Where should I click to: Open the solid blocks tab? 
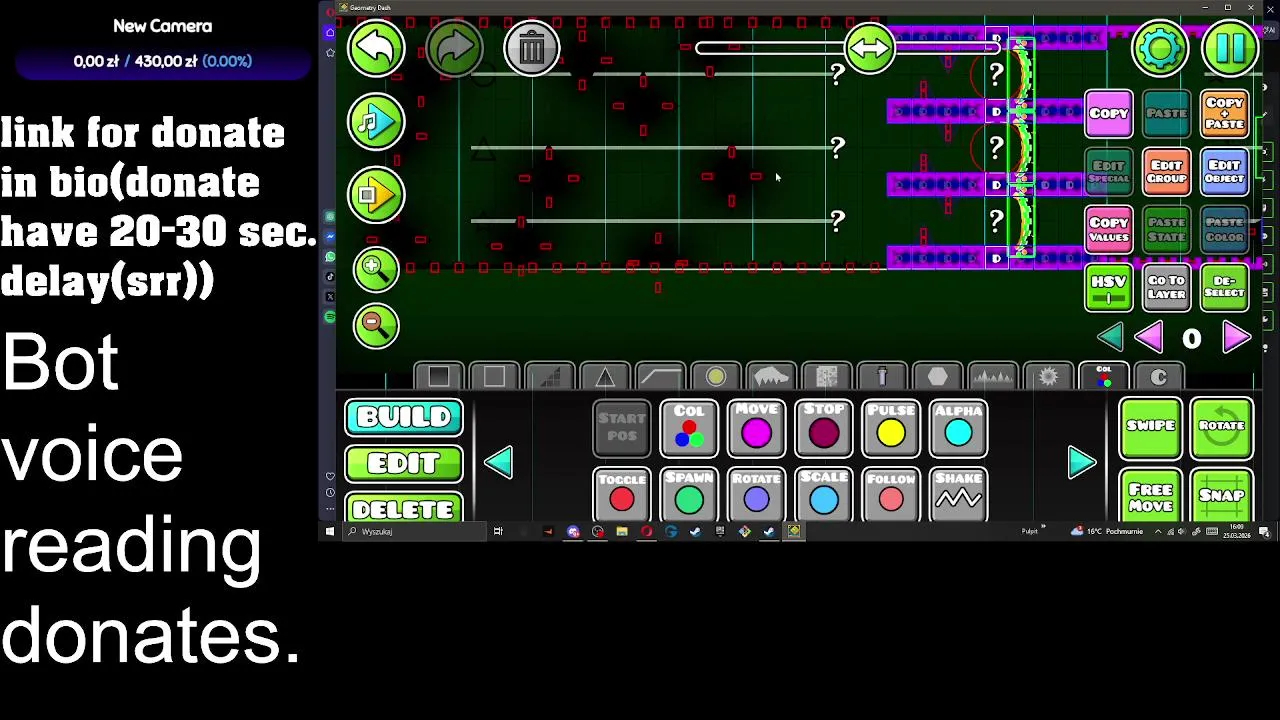coord(439,376)
